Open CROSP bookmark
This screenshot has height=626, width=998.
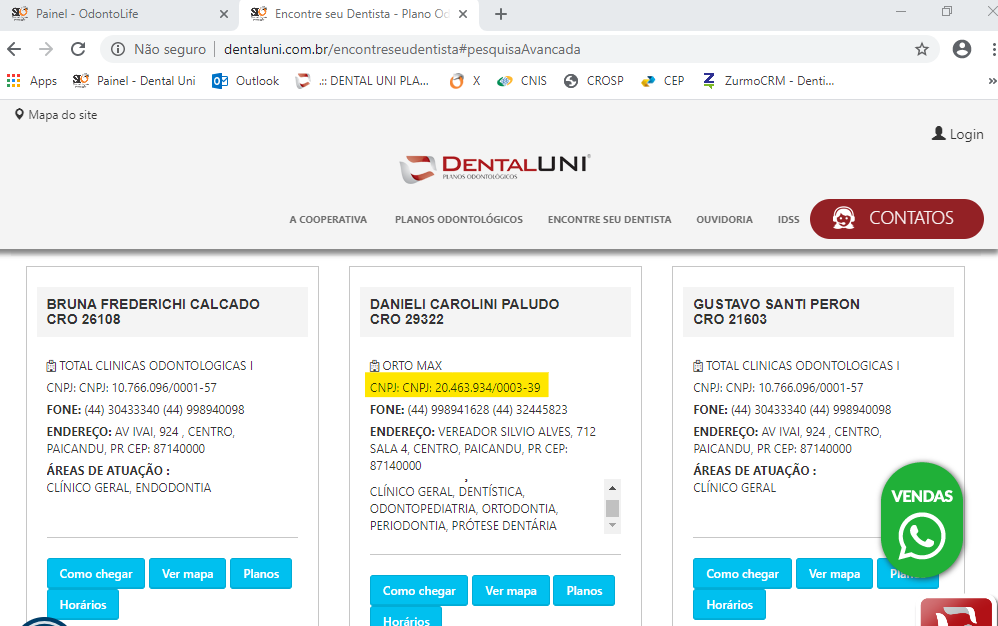click(594, 81)
